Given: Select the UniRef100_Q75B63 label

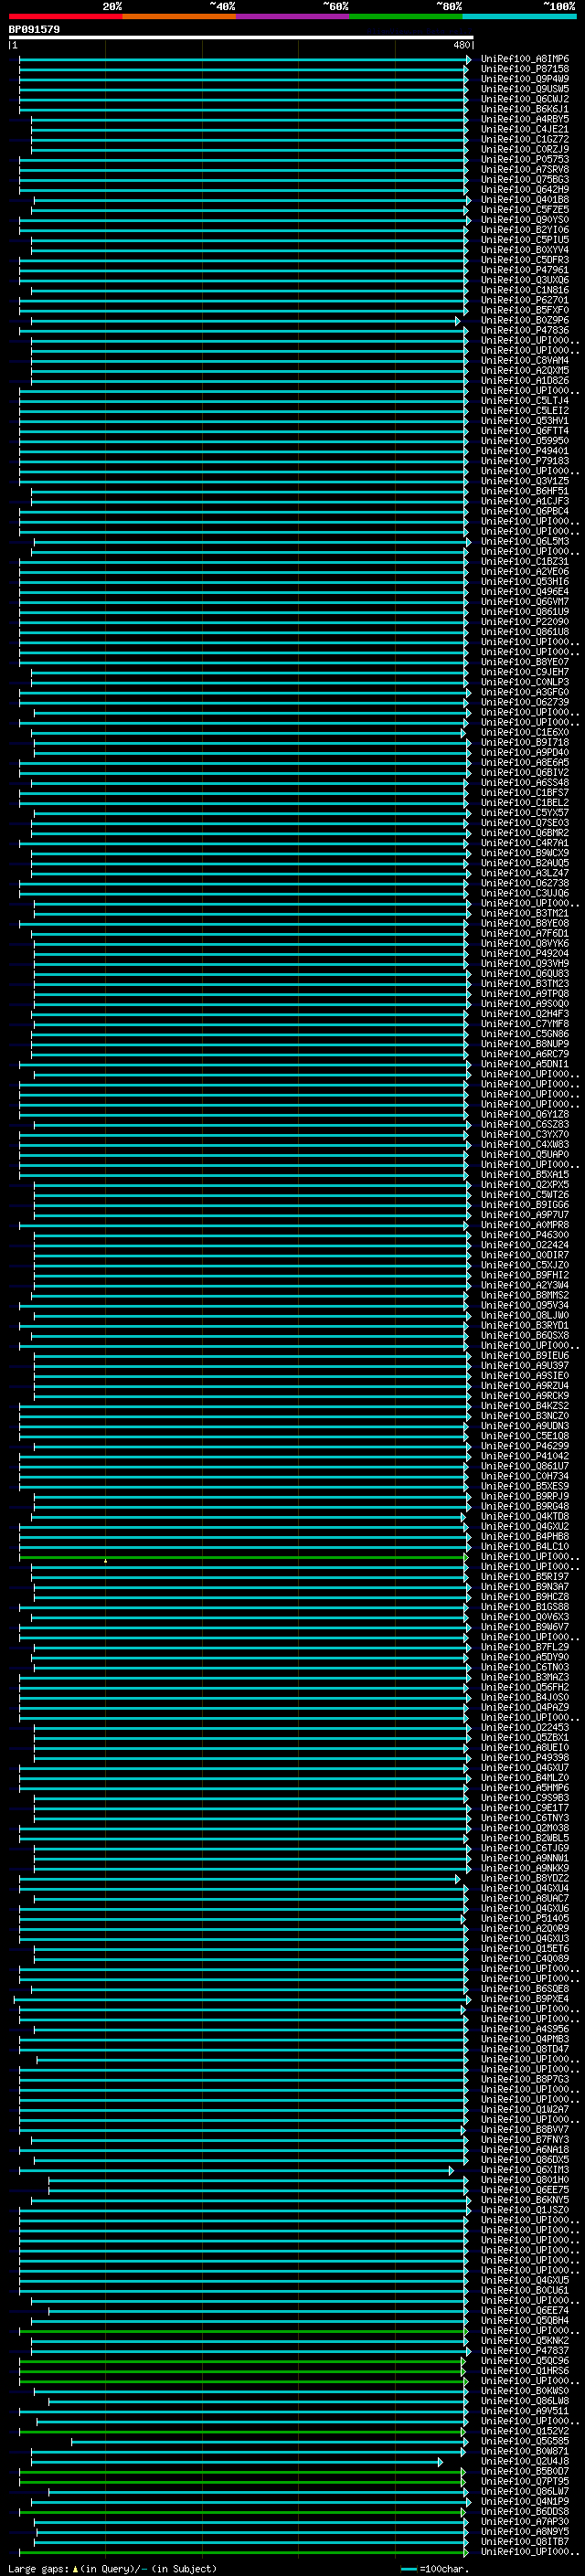Looking at the screenshot, I should point(525,179).
